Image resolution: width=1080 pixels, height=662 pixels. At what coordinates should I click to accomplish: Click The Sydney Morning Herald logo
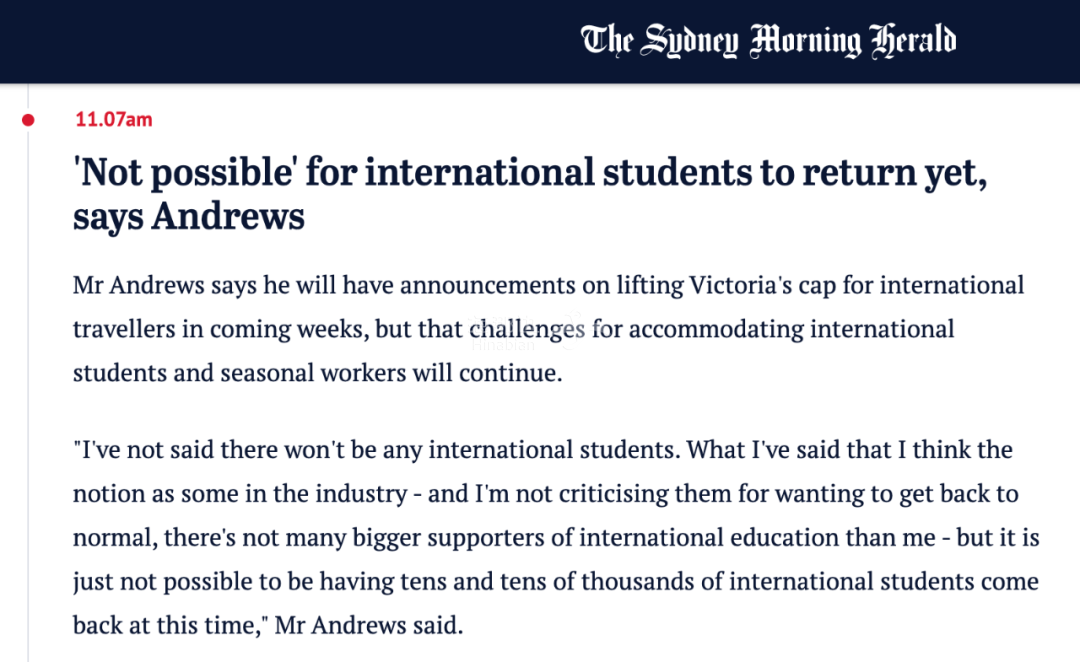[x=768, y=40]
